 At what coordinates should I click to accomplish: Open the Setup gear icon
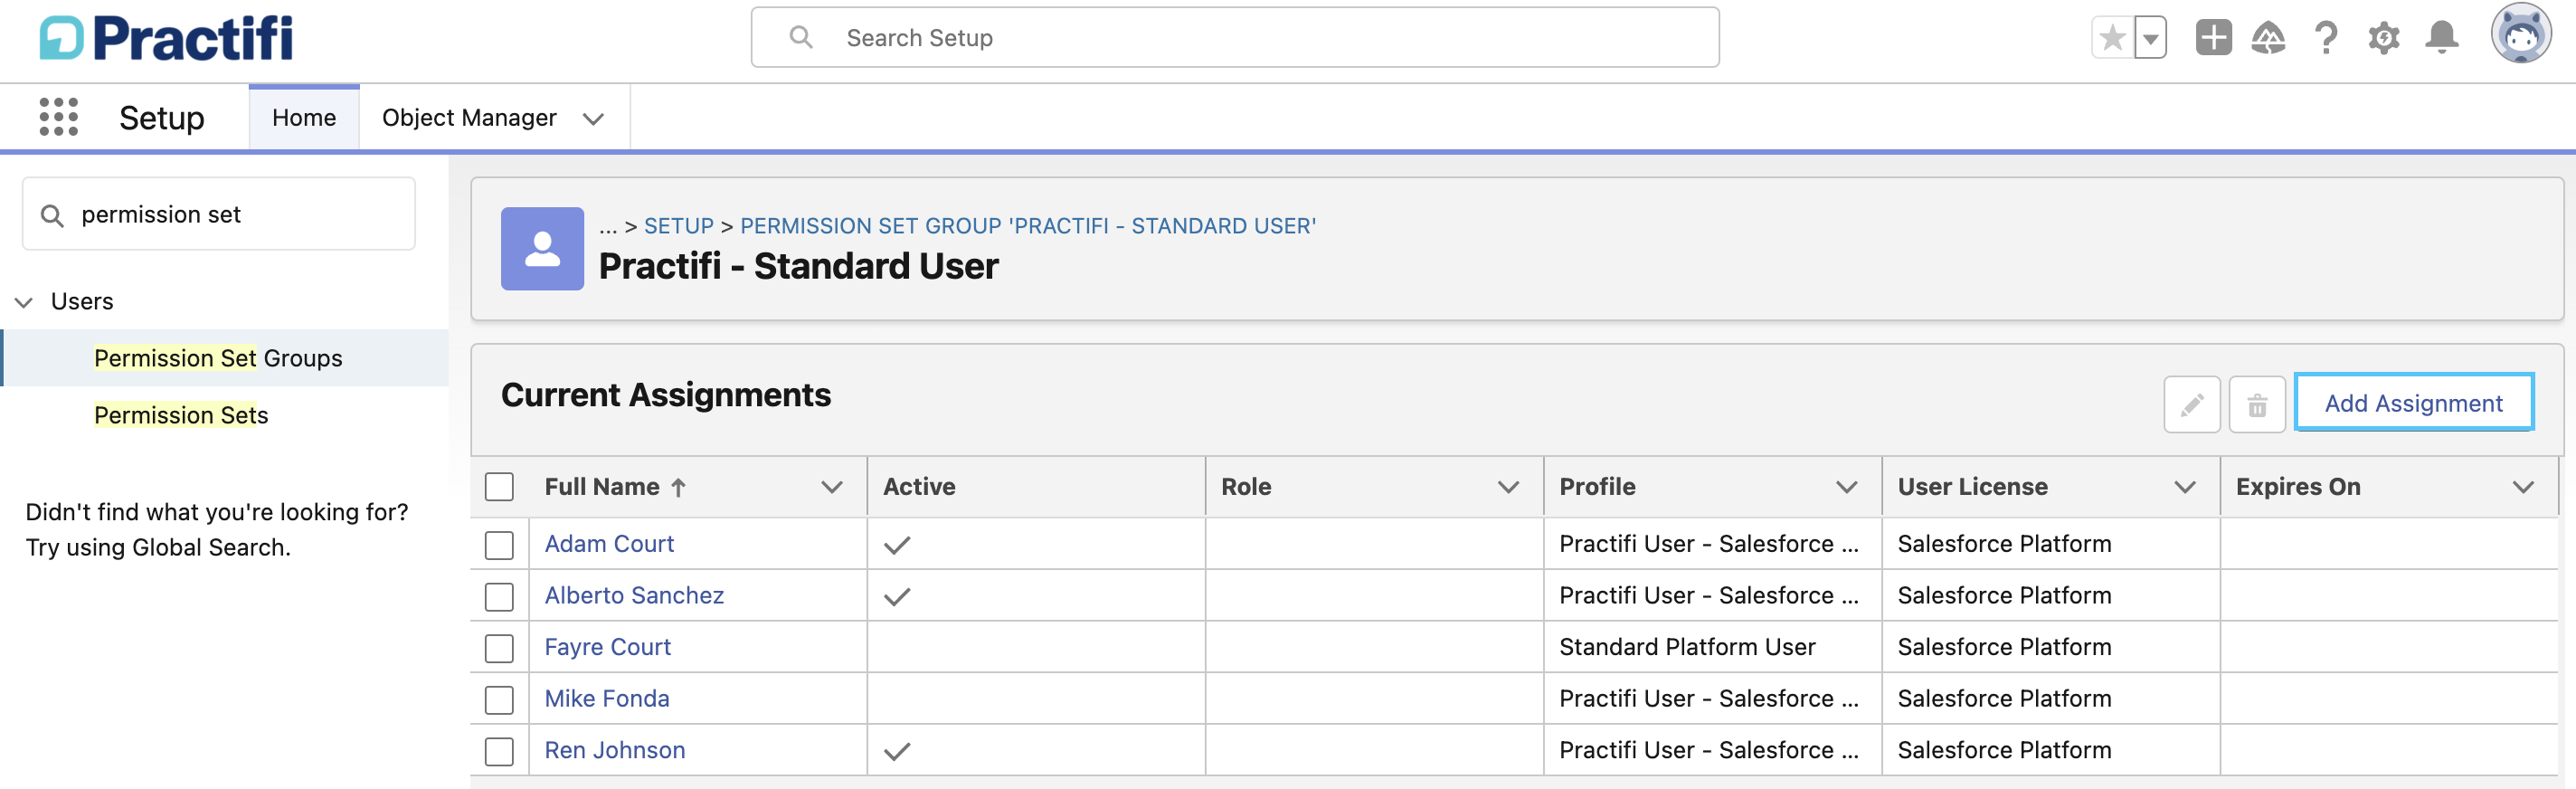point(2384,38)
